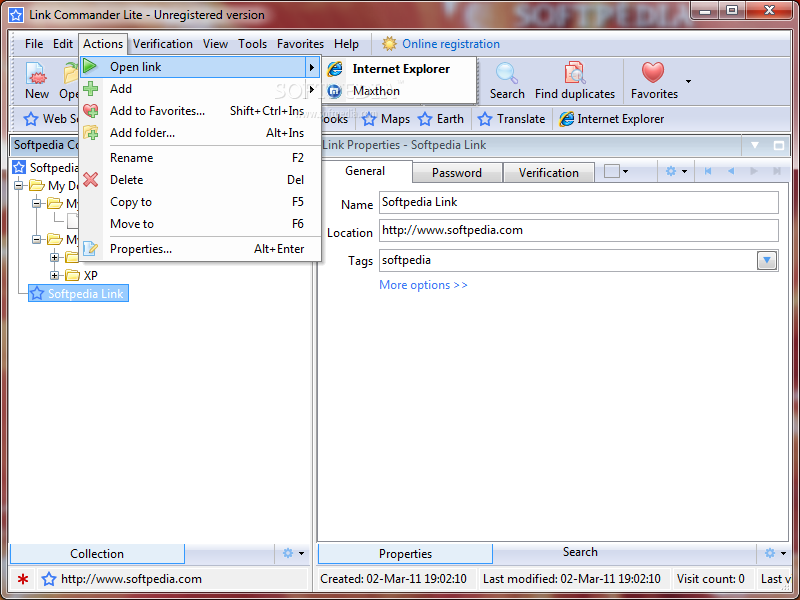The image size is (800, 600).
Task: Click into the Name input field
Action: click(x=579, y=202)
